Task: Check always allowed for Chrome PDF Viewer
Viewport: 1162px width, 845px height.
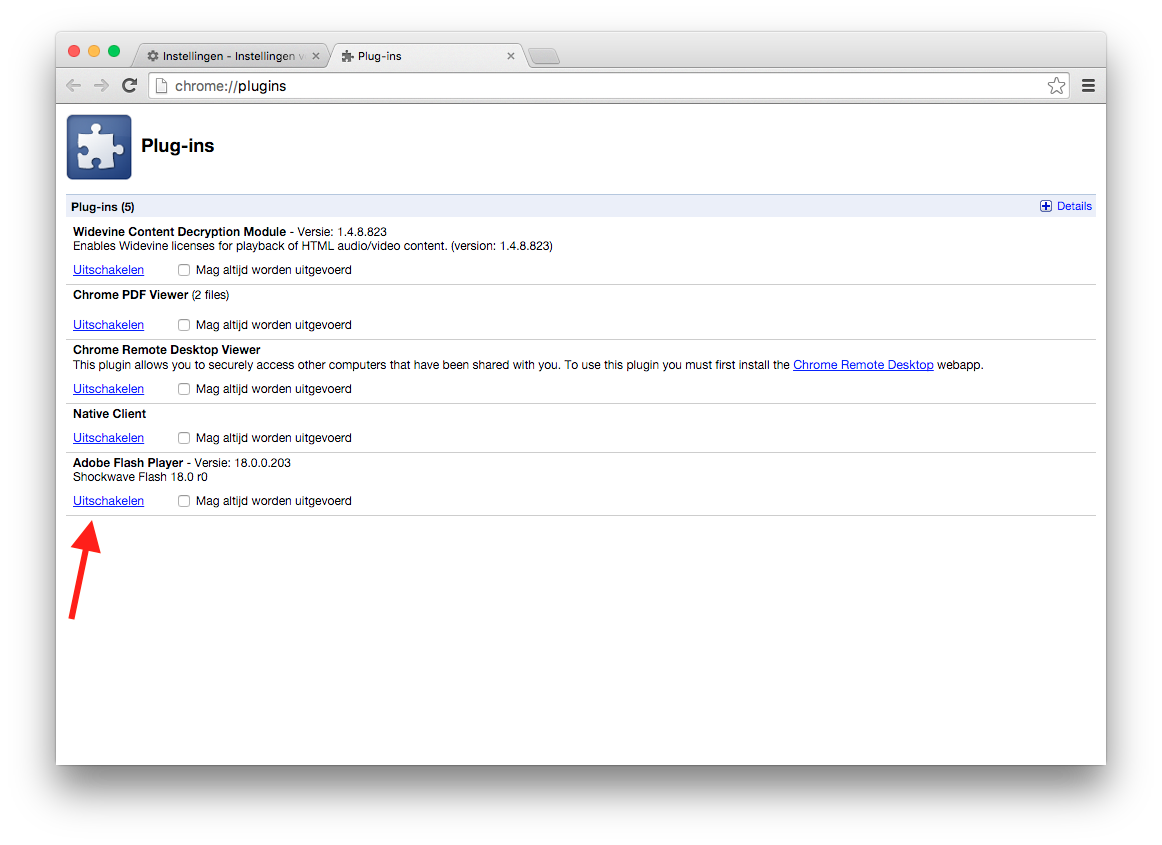Action: tap(184, 325)
